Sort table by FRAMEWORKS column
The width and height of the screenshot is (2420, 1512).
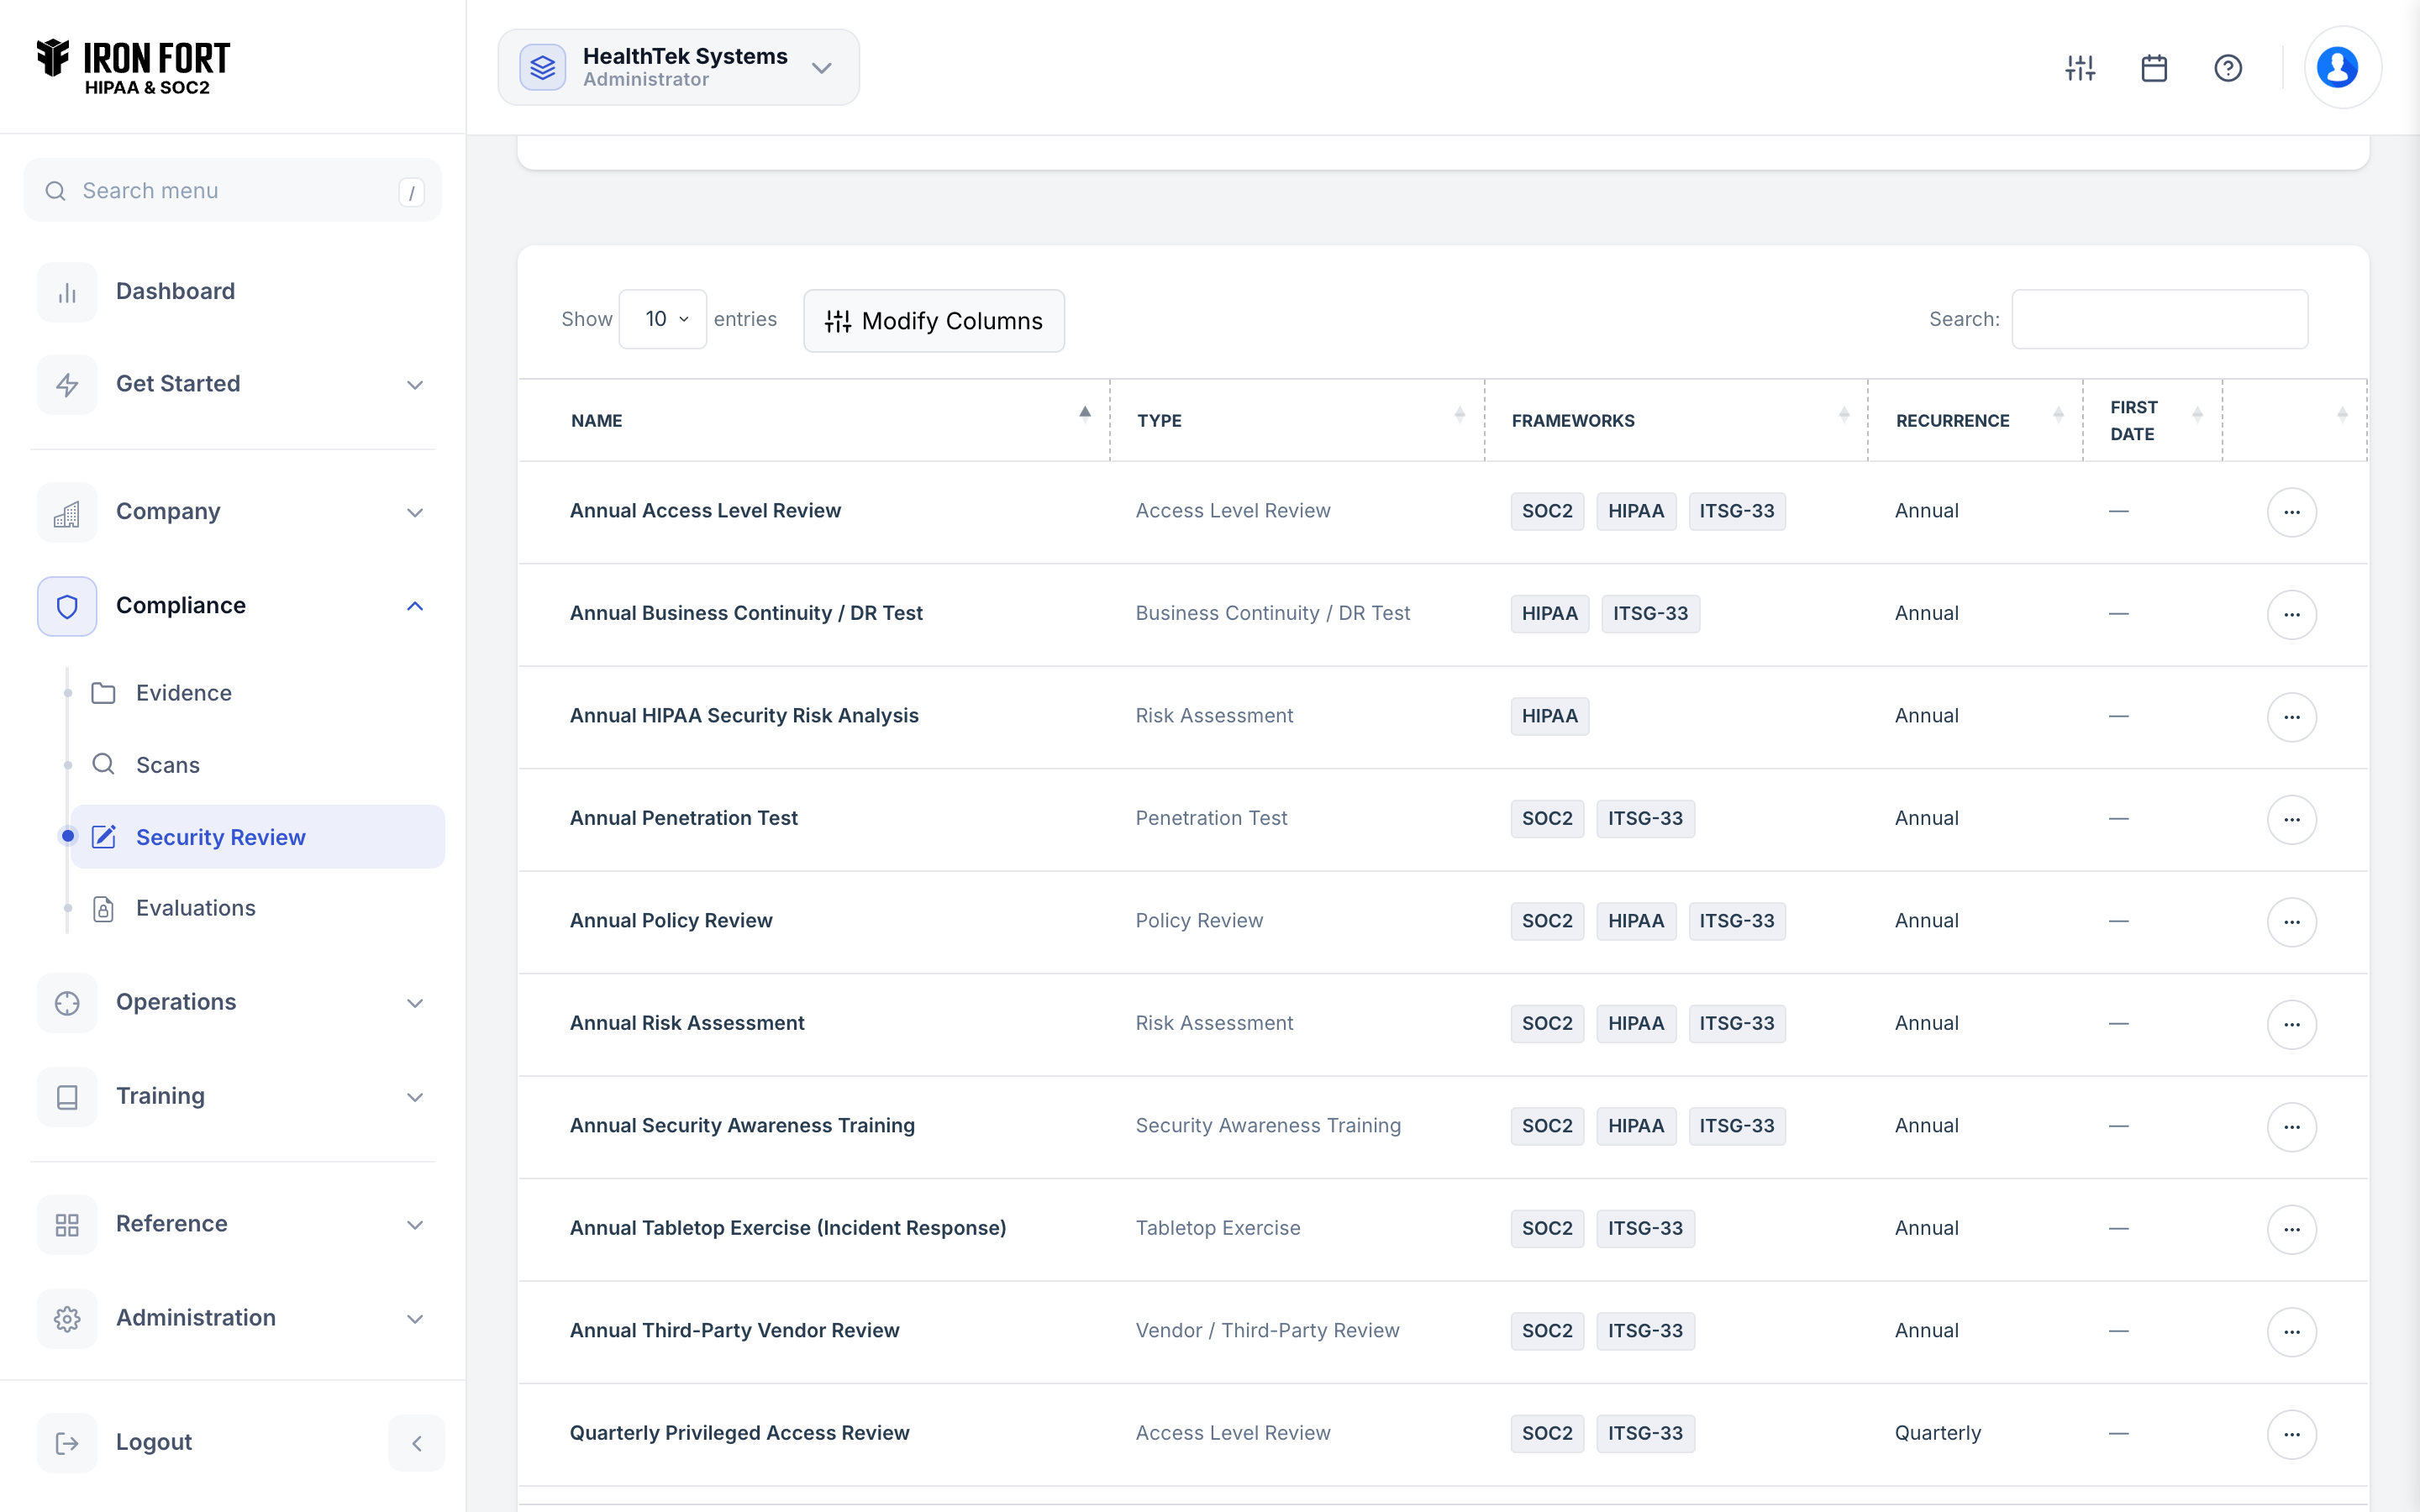pyautogui.click(x=1676, y=420)
